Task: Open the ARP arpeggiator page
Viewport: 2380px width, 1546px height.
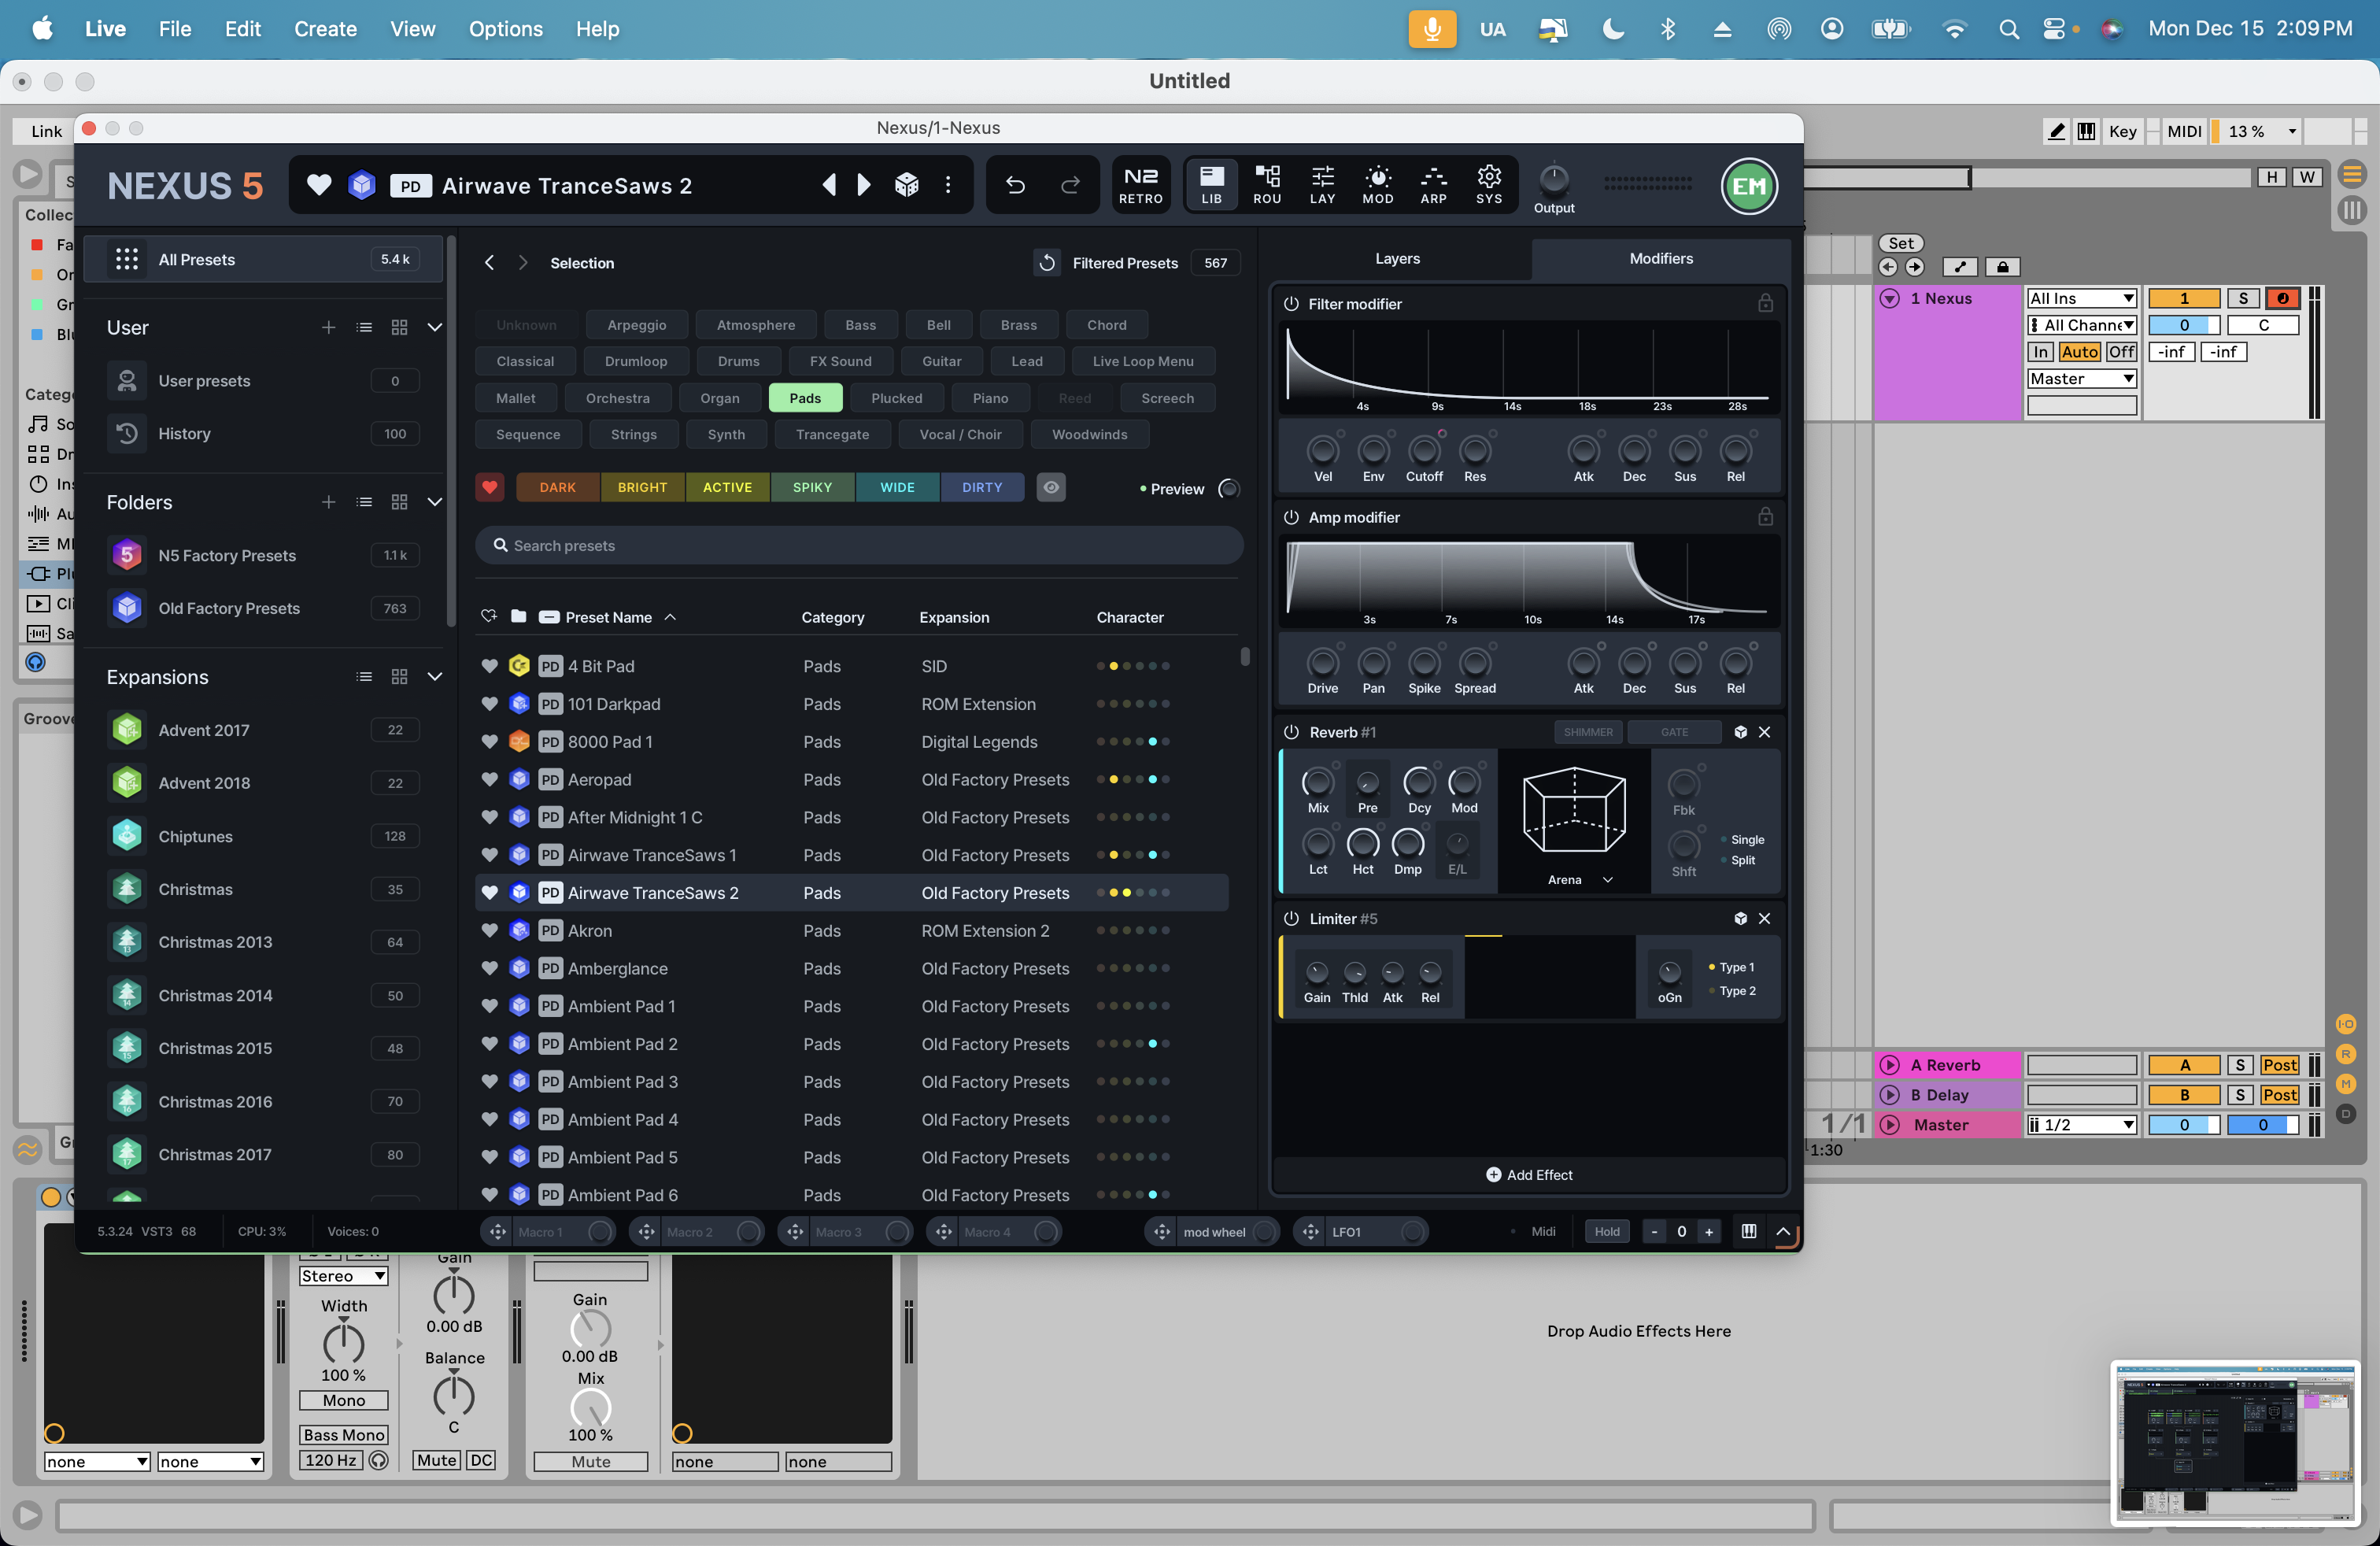Action: (1433, 185)
